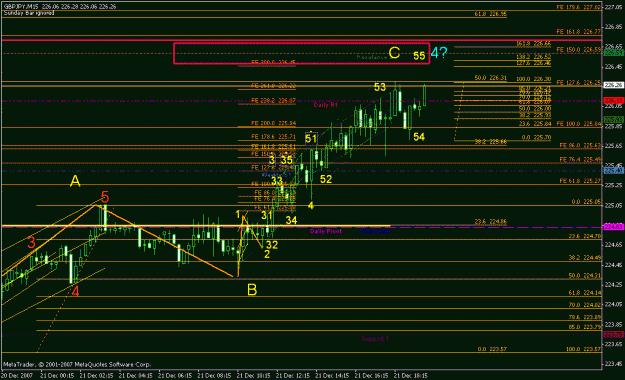The width and height of the screenshot is (625, 380).
Task: Select the yellow wave label A
Action: (x=75, y=181)
